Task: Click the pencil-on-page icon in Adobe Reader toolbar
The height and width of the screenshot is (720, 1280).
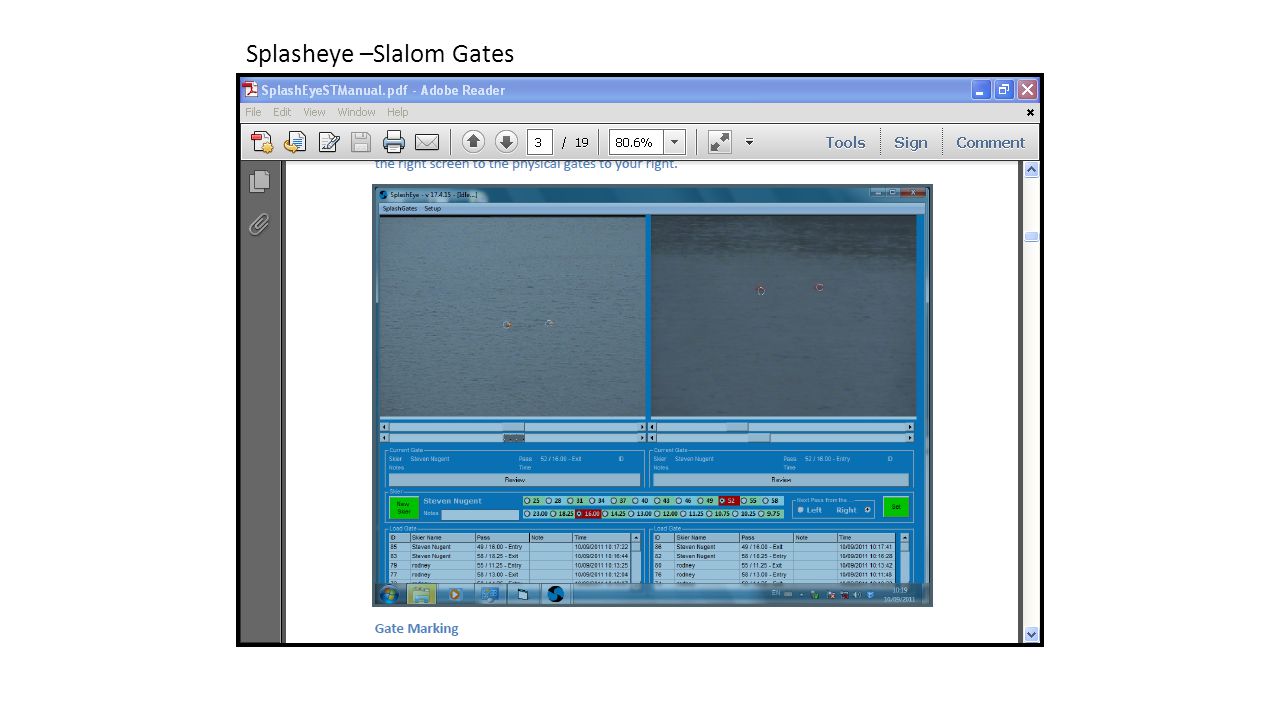Action: tap(329, 142)
